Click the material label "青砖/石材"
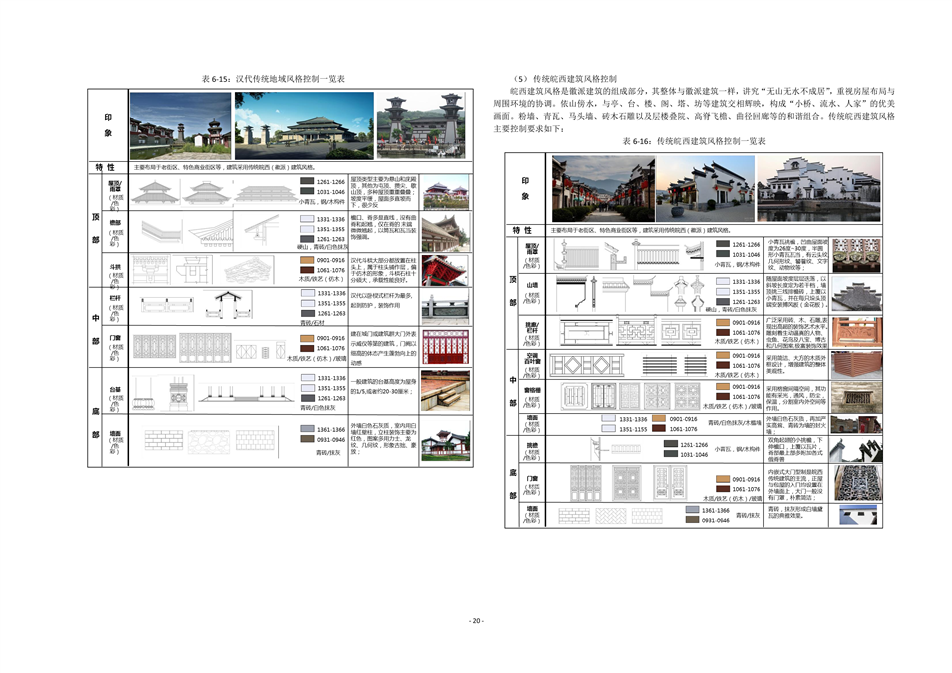952x673 pixels. click(x=311, y=323)
